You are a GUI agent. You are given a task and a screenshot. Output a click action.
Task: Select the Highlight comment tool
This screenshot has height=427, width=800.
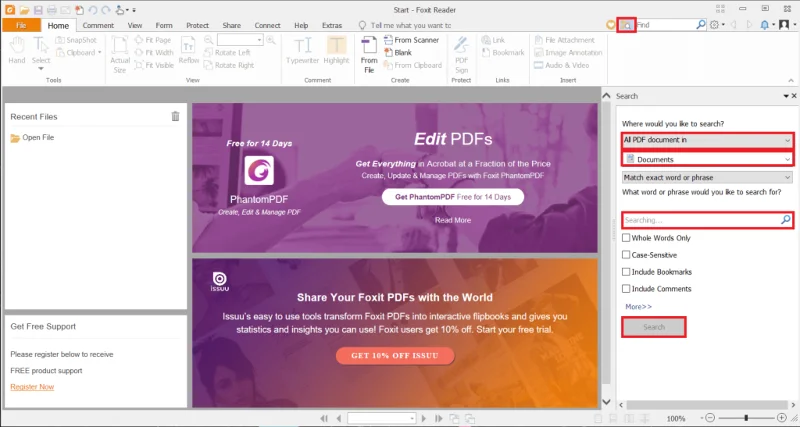click(336, 50)
